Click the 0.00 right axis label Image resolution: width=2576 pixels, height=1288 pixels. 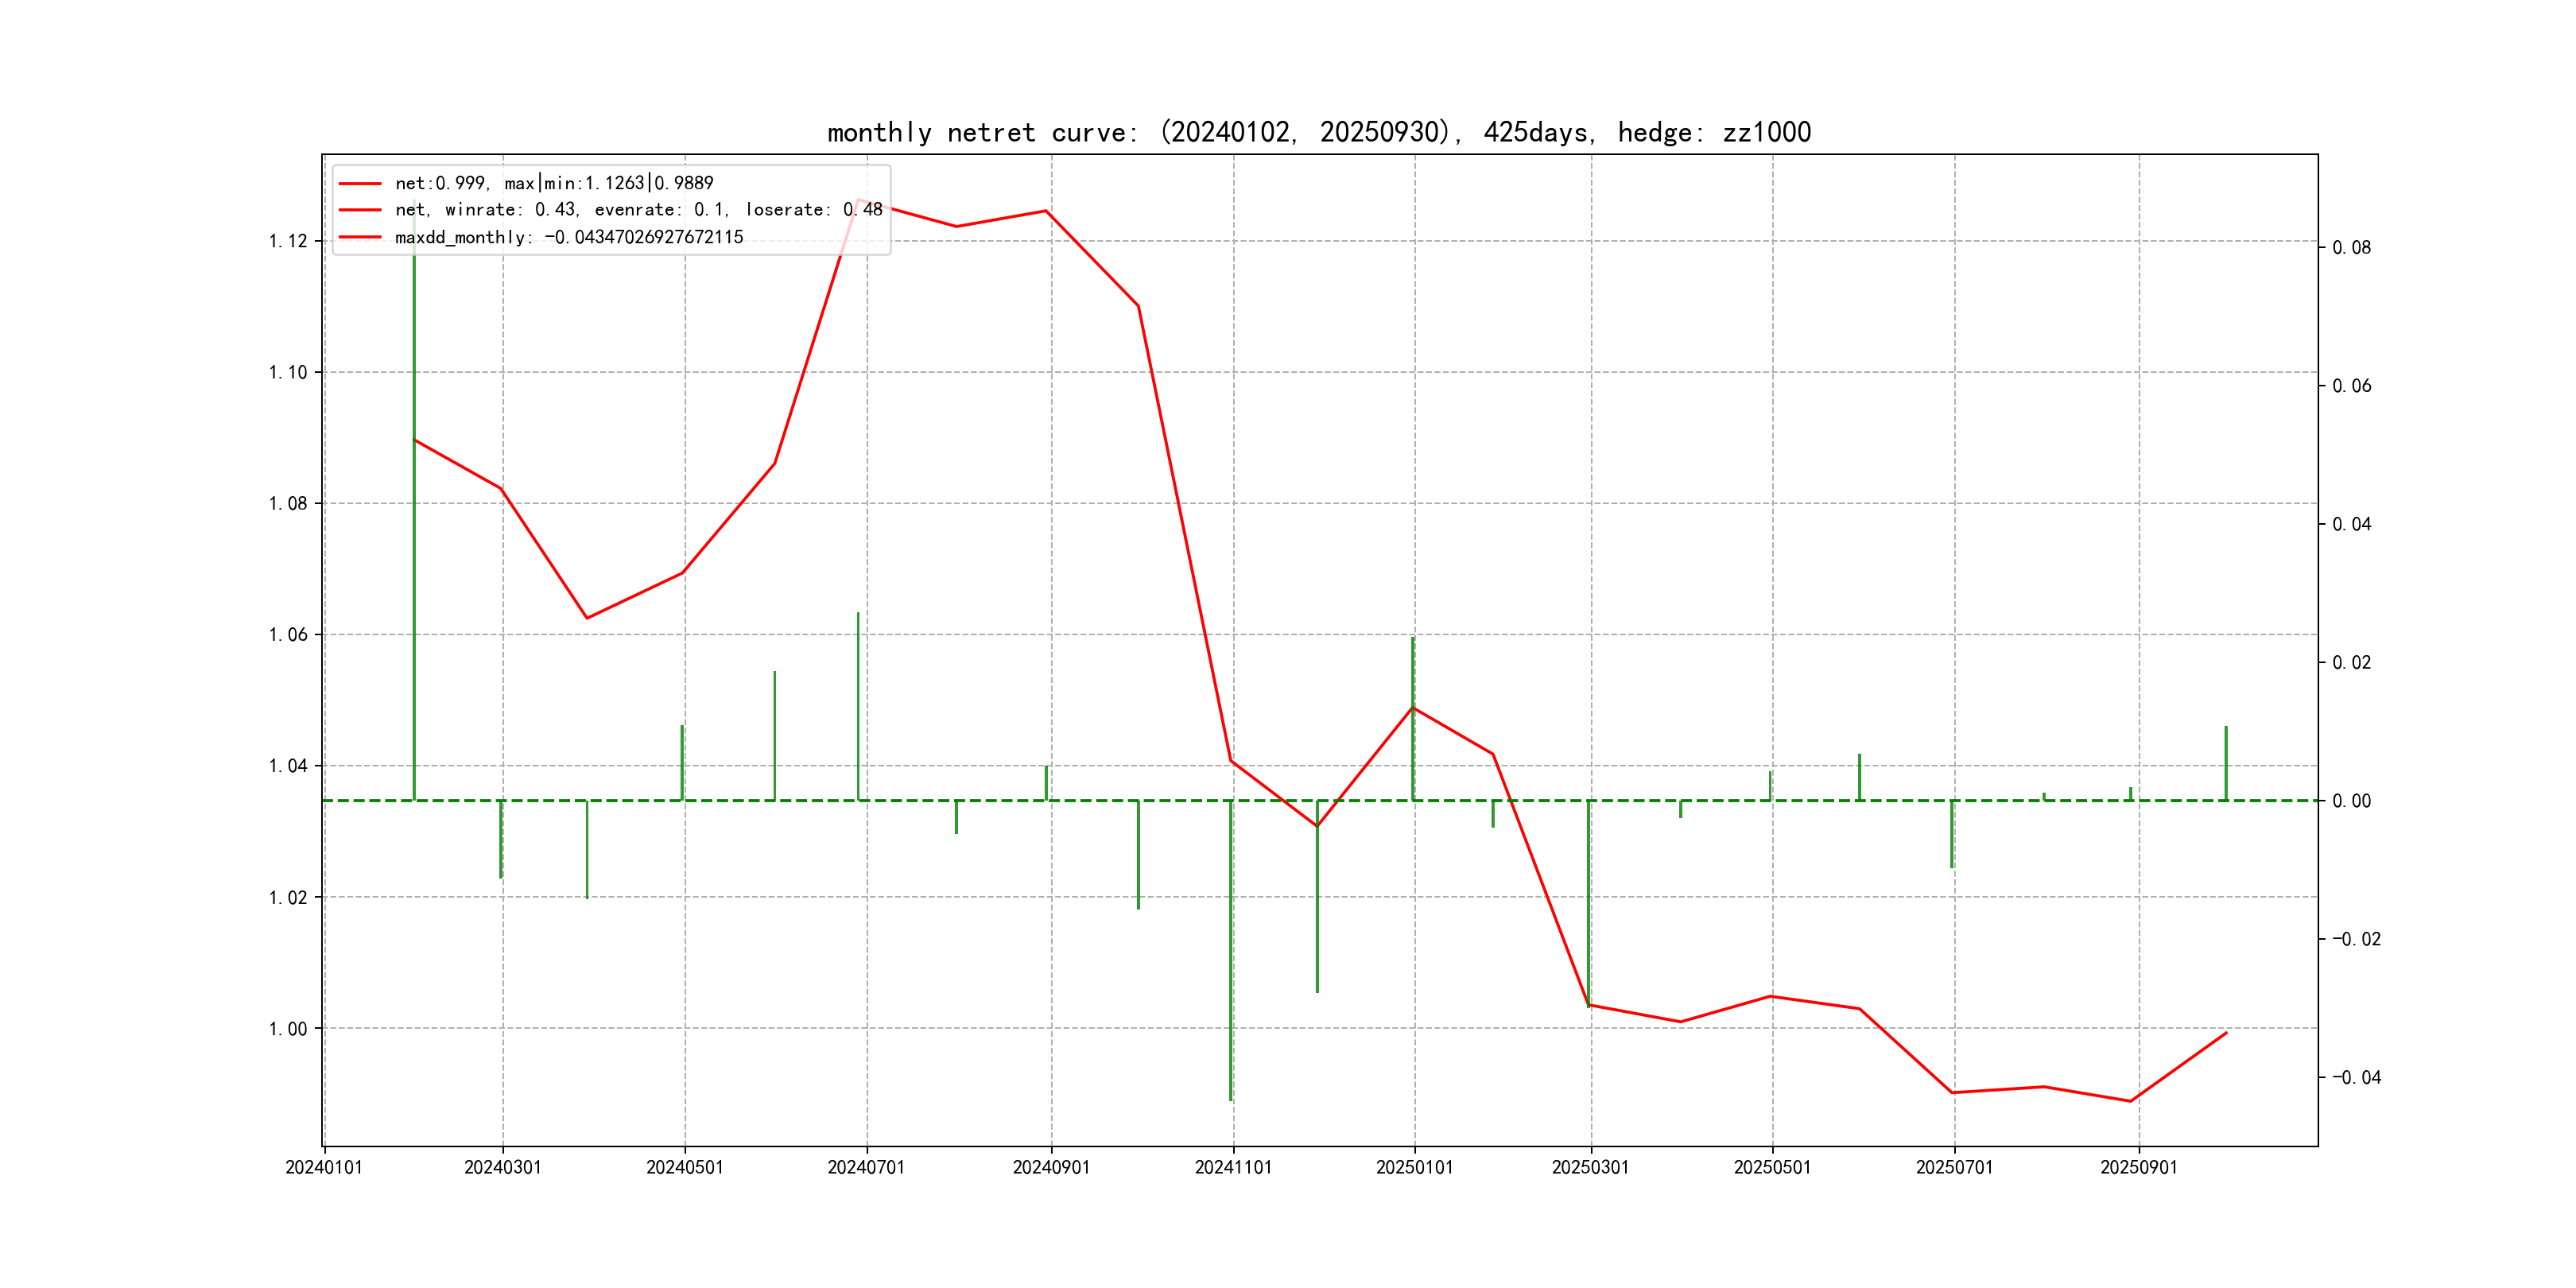(x=2351, y=801)
